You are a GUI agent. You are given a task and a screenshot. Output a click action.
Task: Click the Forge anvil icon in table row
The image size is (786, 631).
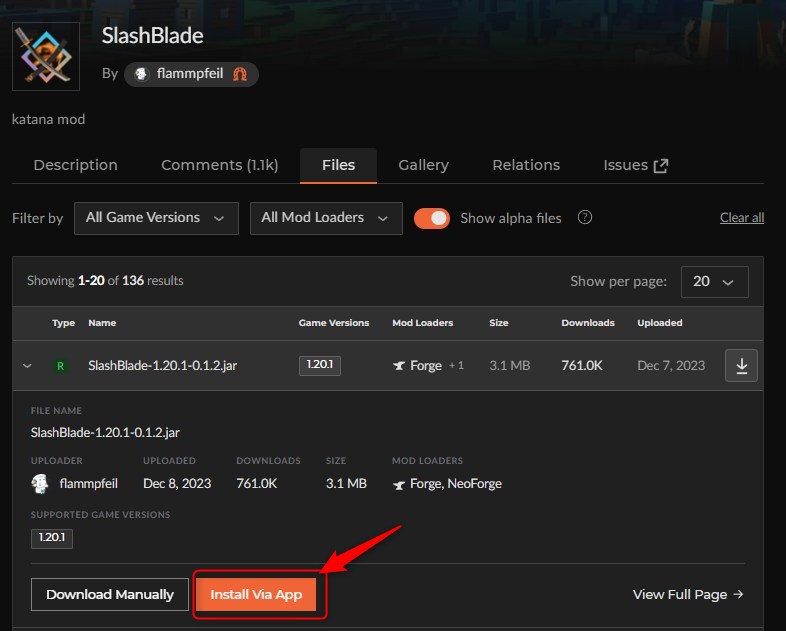[x=399, y=366]
